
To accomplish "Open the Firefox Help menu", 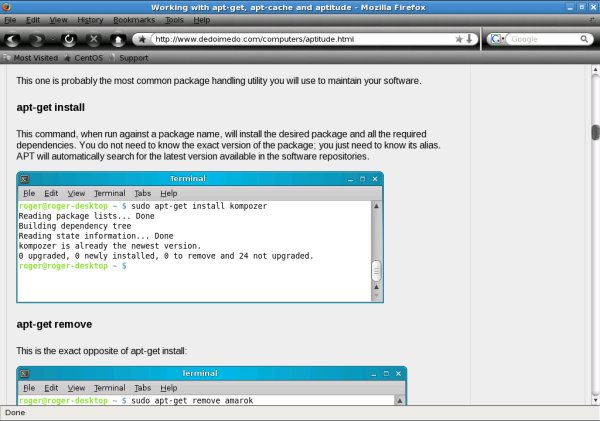I will [202, 20].
